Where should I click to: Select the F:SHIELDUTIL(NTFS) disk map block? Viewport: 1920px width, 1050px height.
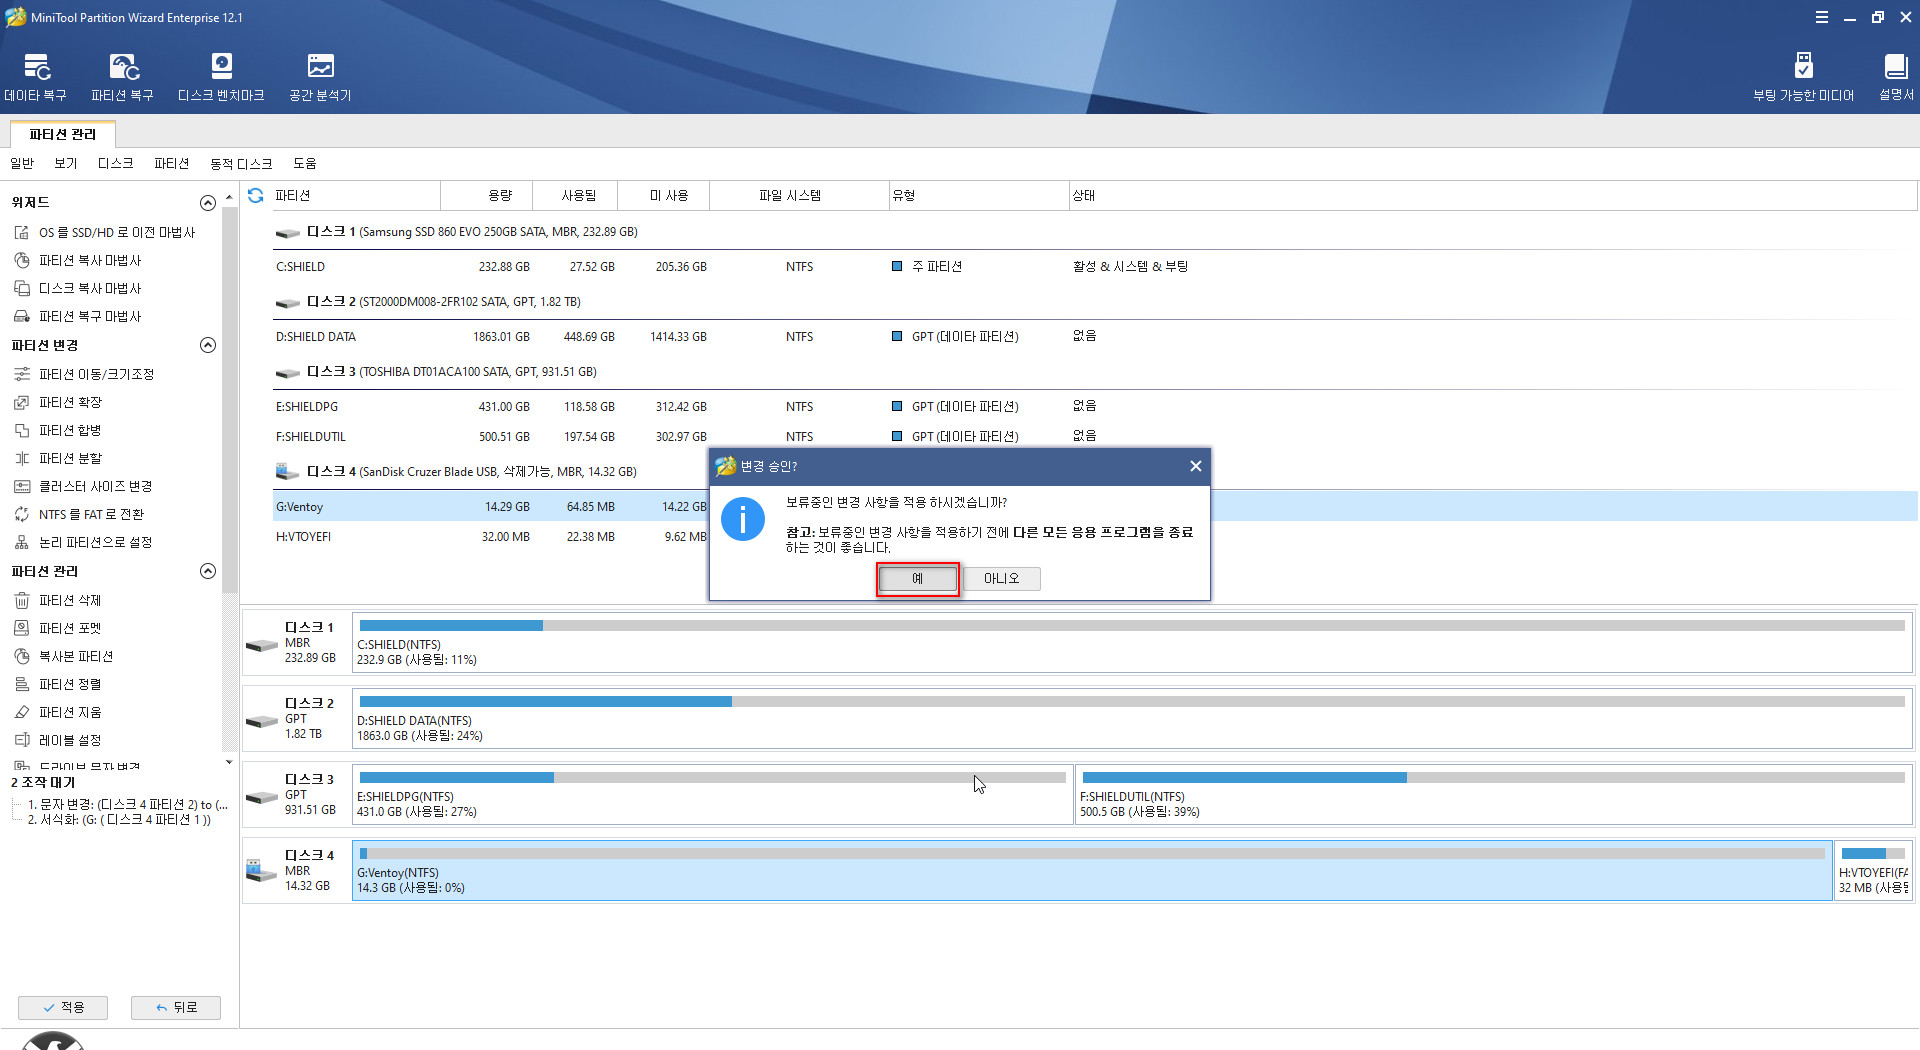click(x=1493, y=795)
